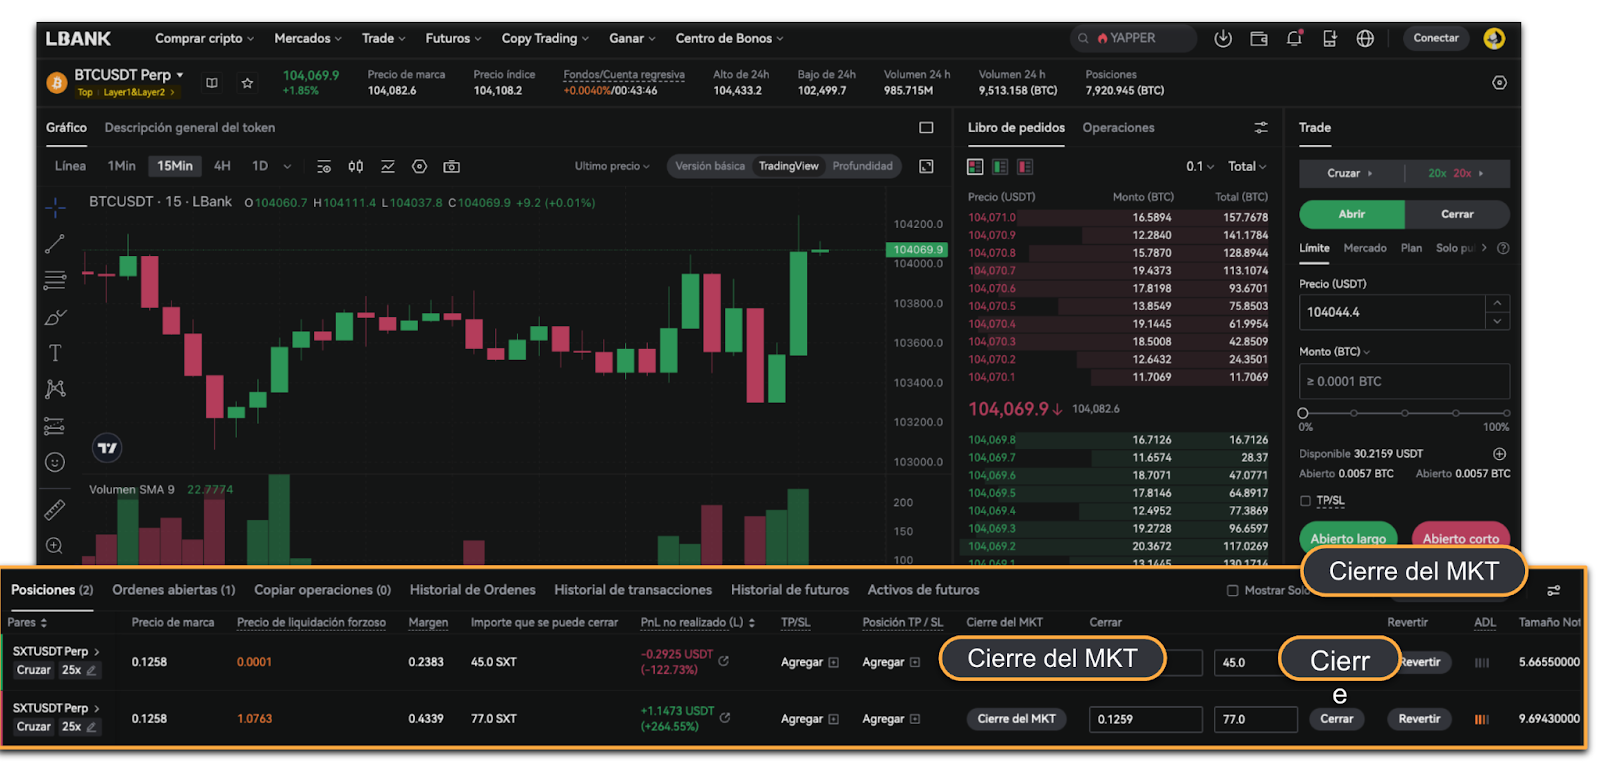
Task: Select the 4H timeframe
Action: tap(222, 166)
